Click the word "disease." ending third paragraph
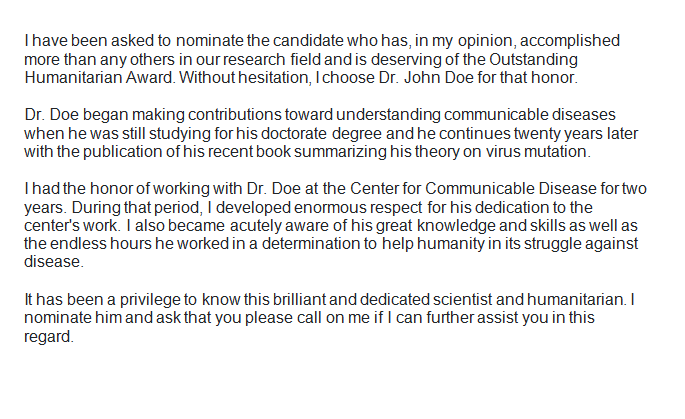 (x=54, y=262)
